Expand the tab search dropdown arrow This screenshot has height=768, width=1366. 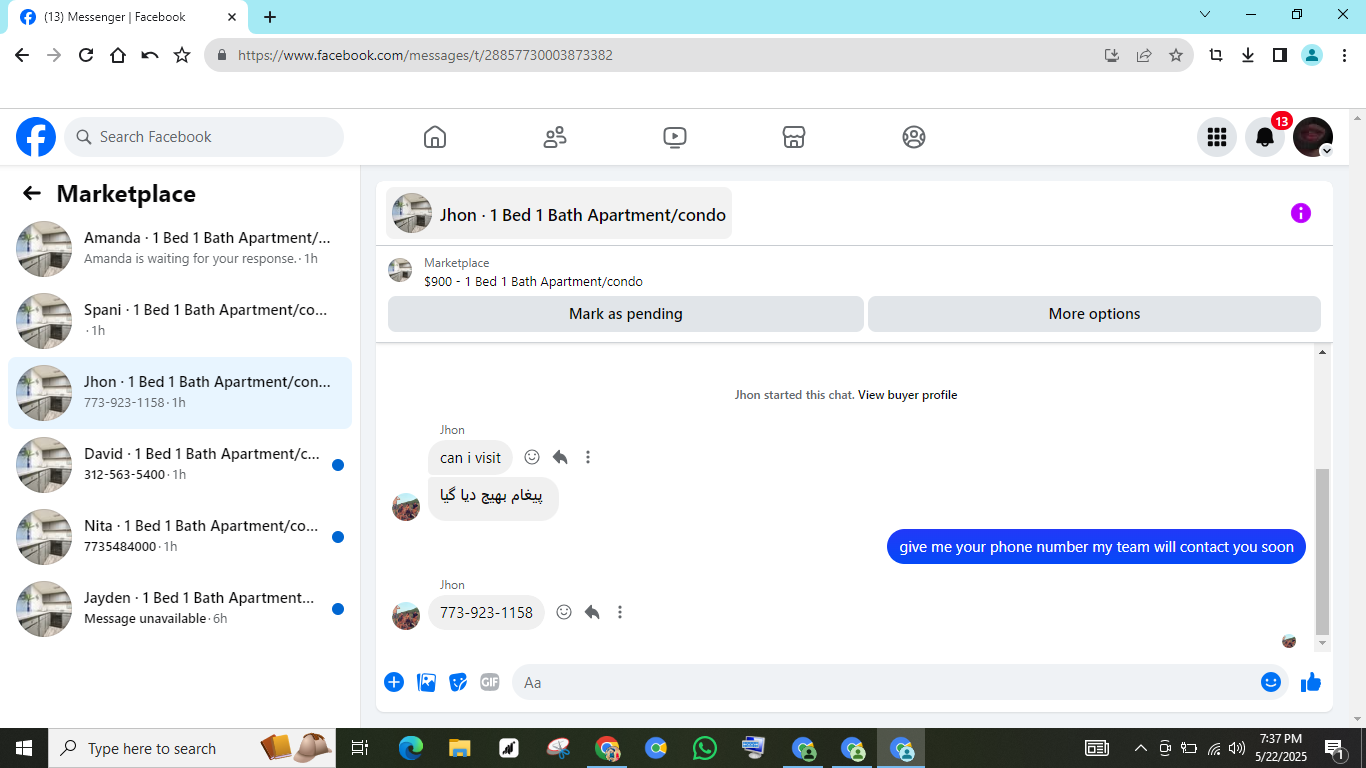click(x=1205, y=15)
